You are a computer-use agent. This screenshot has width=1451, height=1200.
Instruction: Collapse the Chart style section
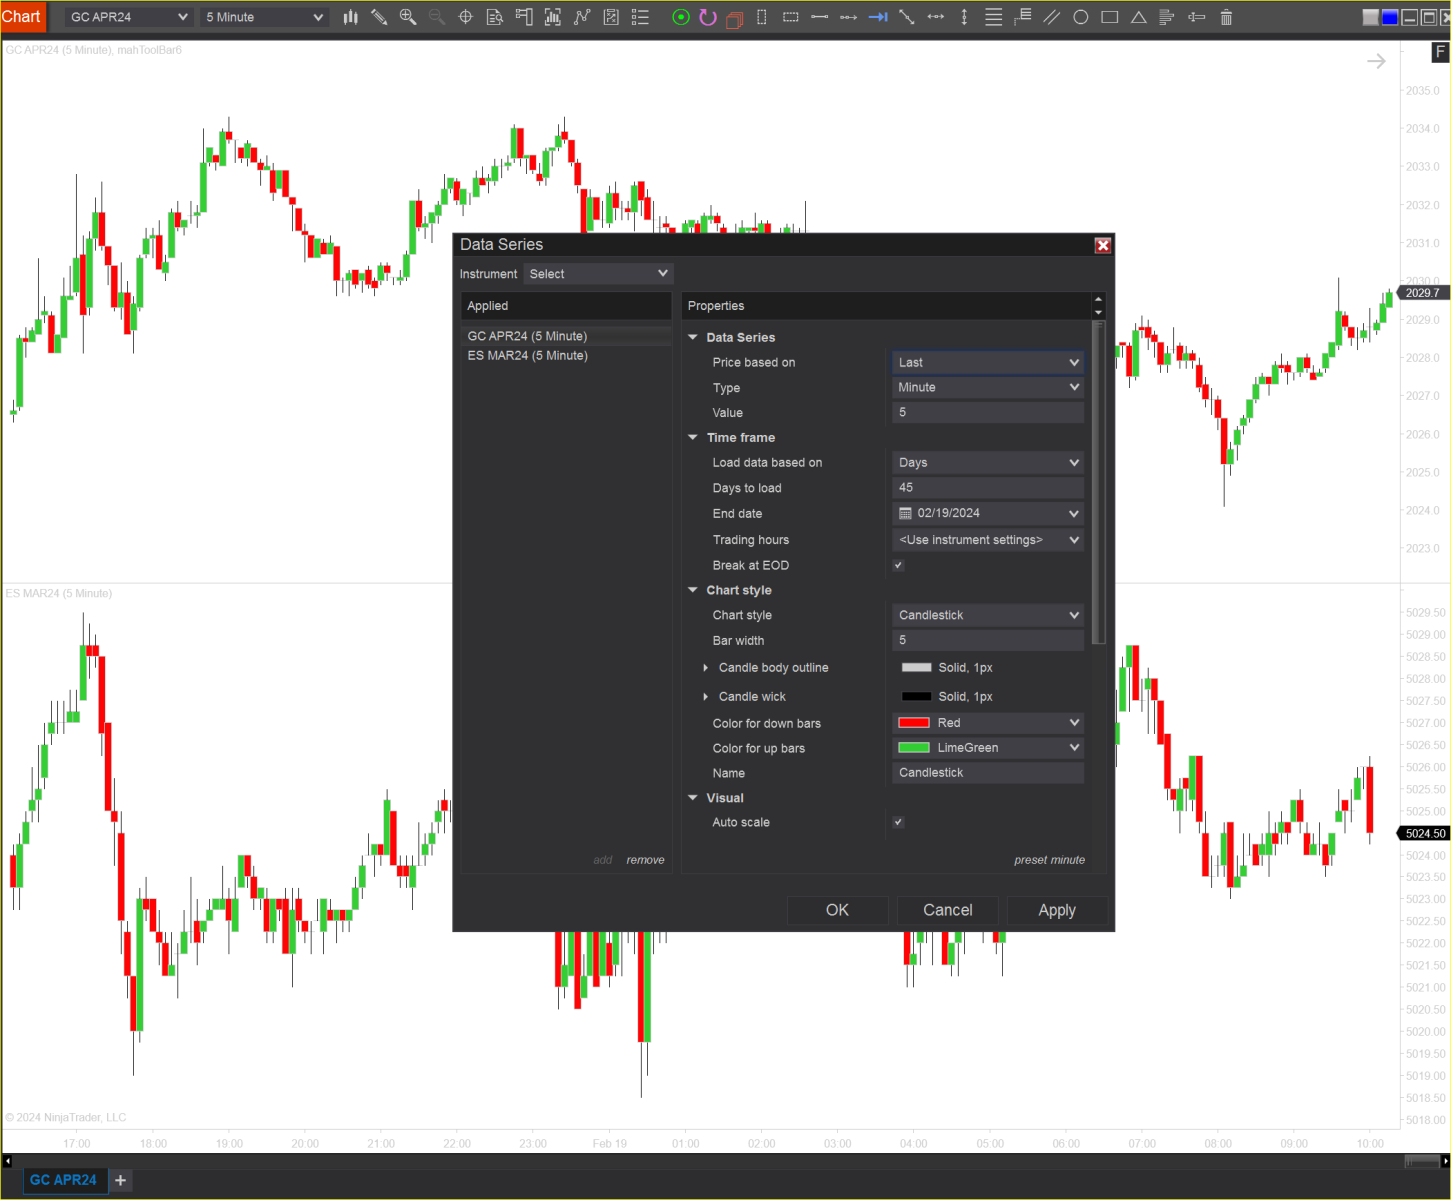pos(693,590)
